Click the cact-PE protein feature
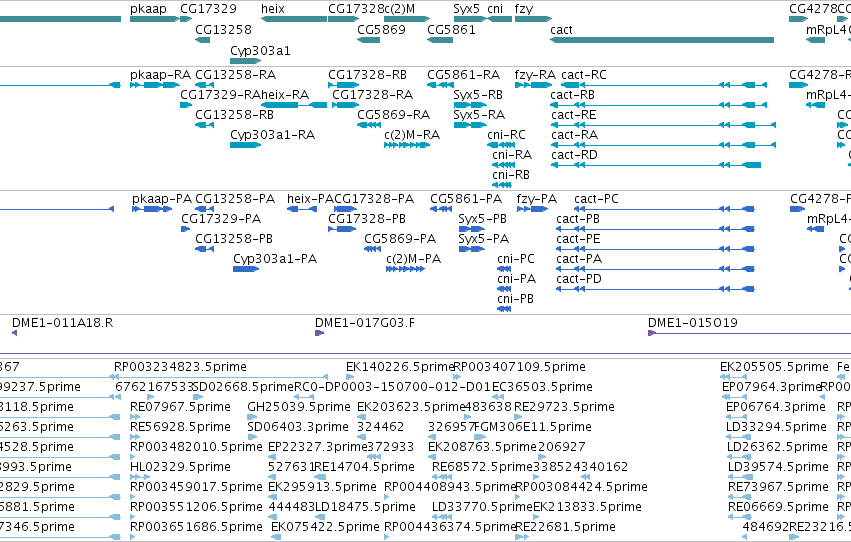Image resolution: width=851 pixels, height=542 pixels. coord(656,250)
